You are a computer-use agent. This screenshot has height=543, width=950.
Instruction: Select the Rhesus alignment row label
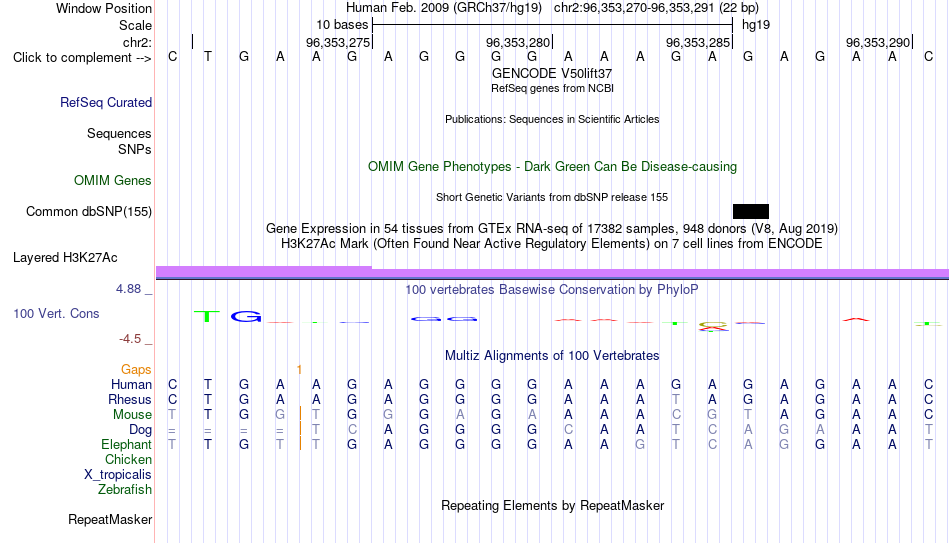coord(130,400)
